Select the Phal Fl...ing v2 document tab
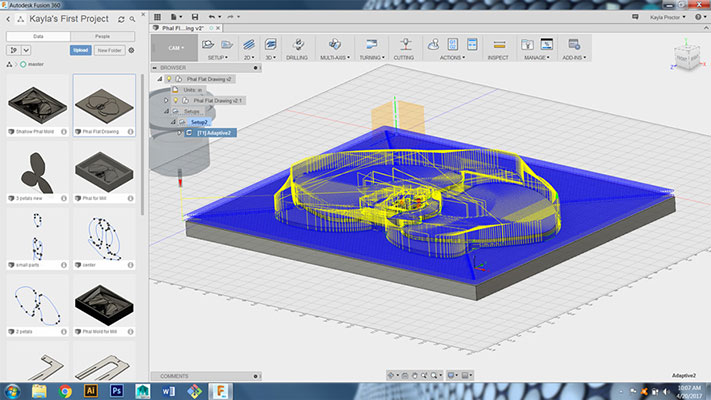Image resolution: width=711 pixels, height=400 pixels. click(183, 28)
